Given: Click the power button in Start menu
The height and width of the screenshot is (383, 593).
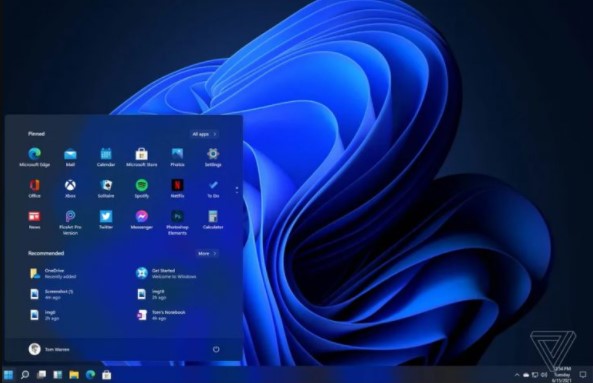Looking at the screenshot, I should click(x=216, y=349).
